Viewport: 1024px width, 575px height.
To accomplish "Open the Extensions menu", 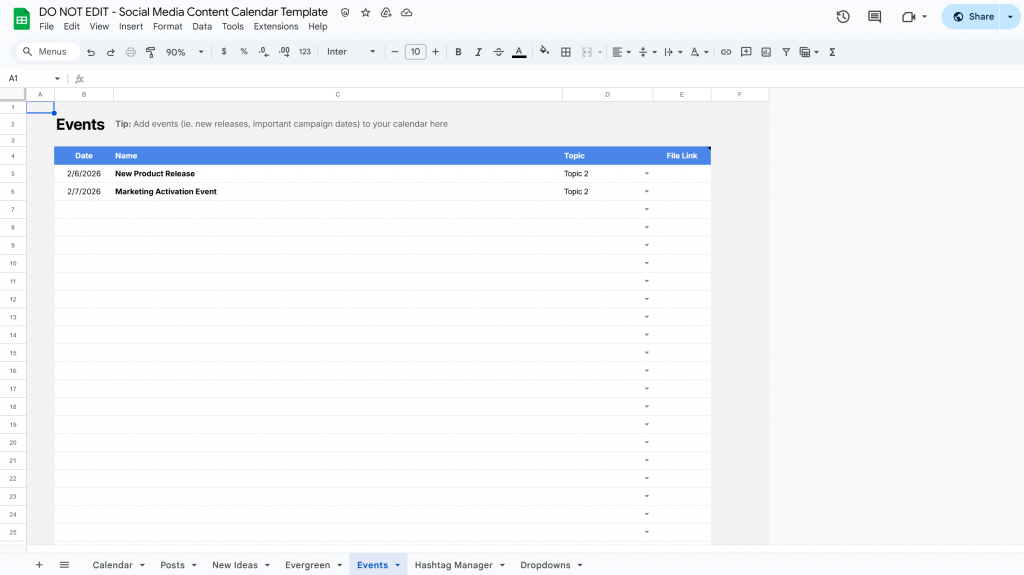I will [x=276, y=27].
